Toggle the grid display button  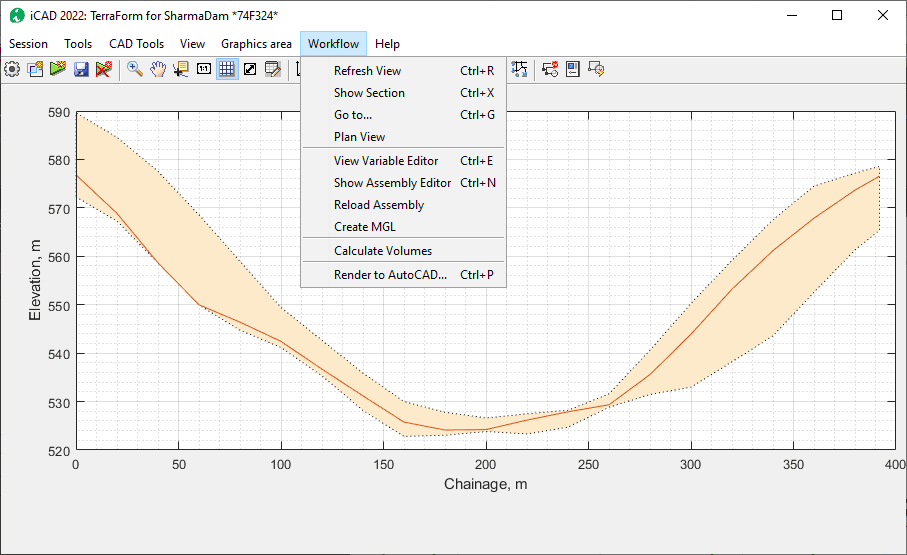point(227,69)
